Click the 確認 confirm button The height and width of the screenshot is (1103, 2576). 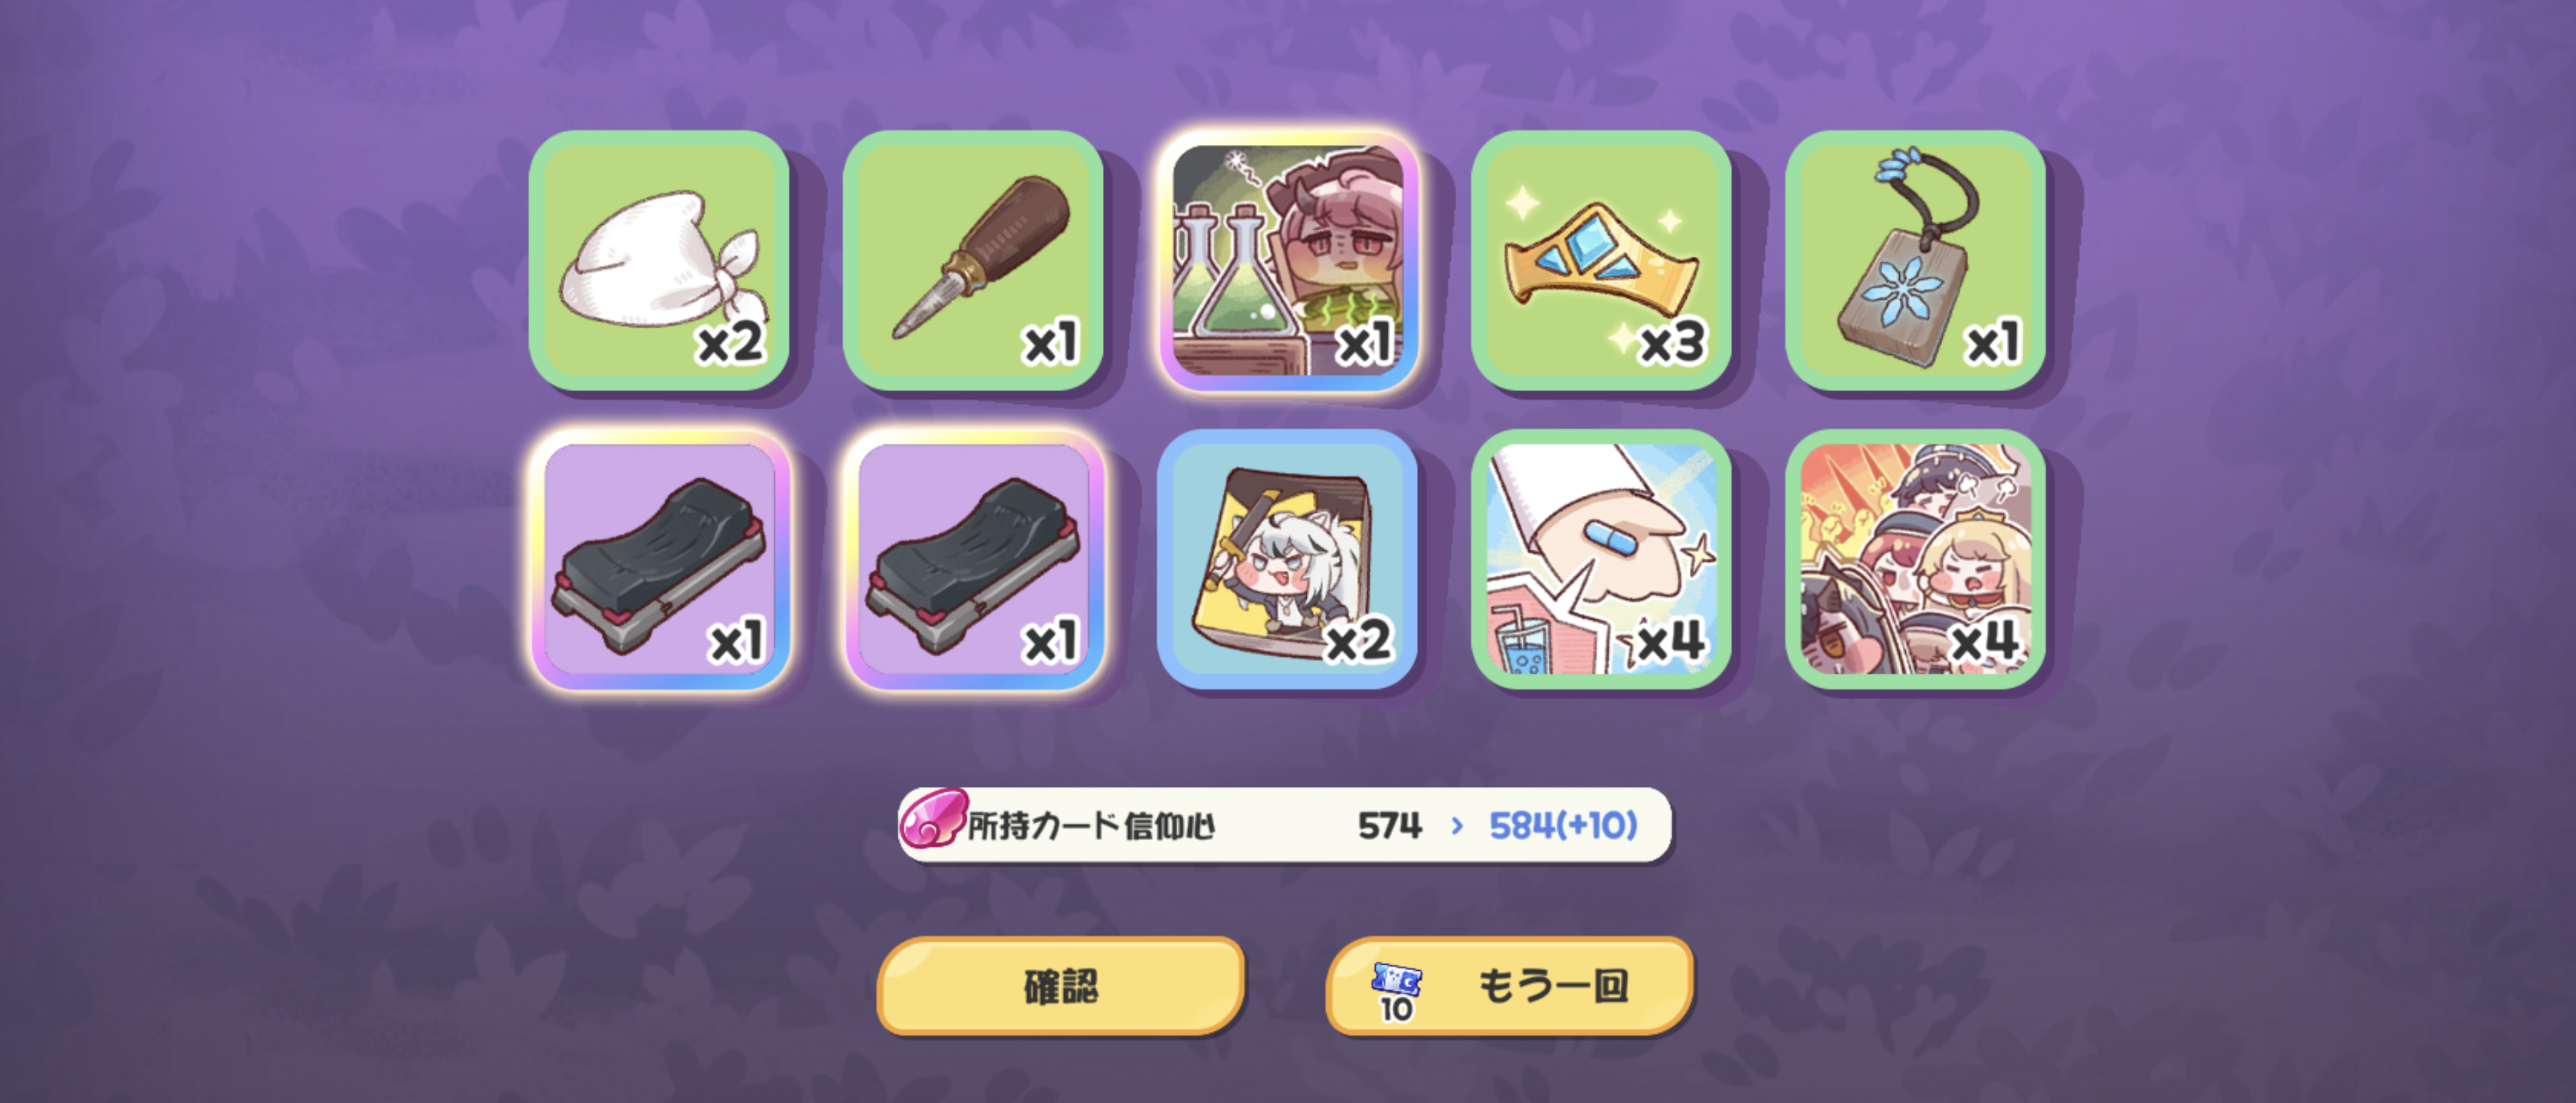[x=1061, y=985]
